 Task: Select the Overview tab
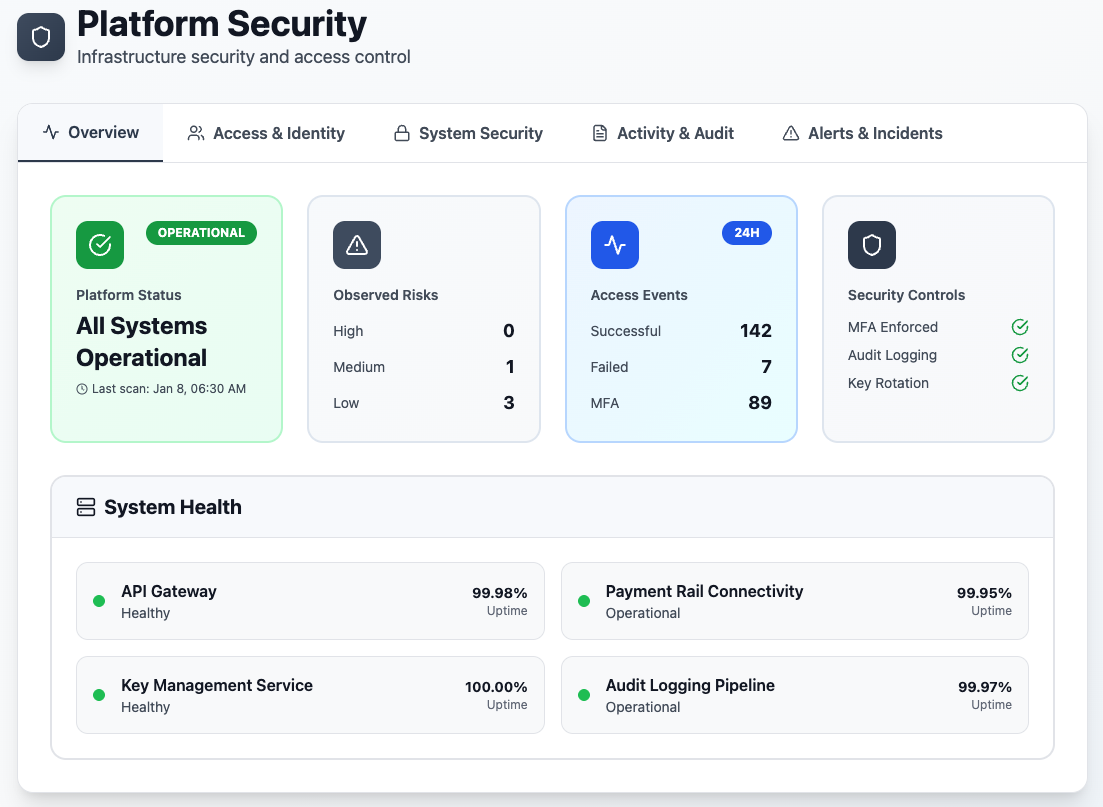[x=91, y=133]
